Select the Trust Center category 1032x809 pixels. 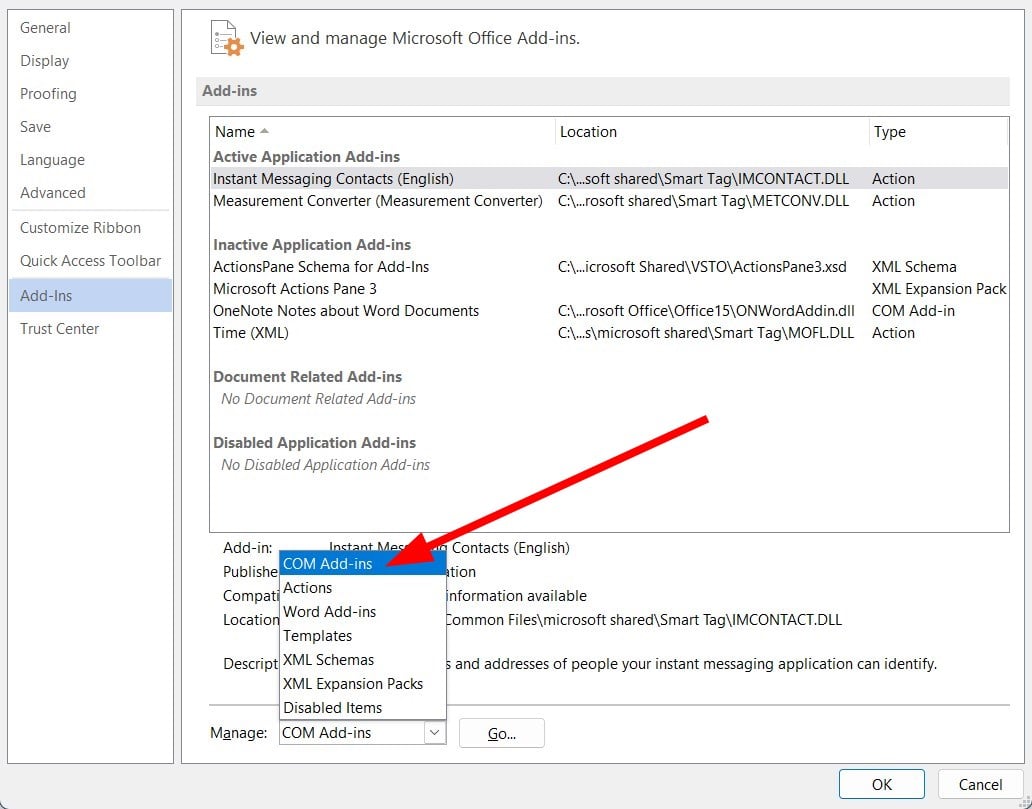[x=60, y=329]
